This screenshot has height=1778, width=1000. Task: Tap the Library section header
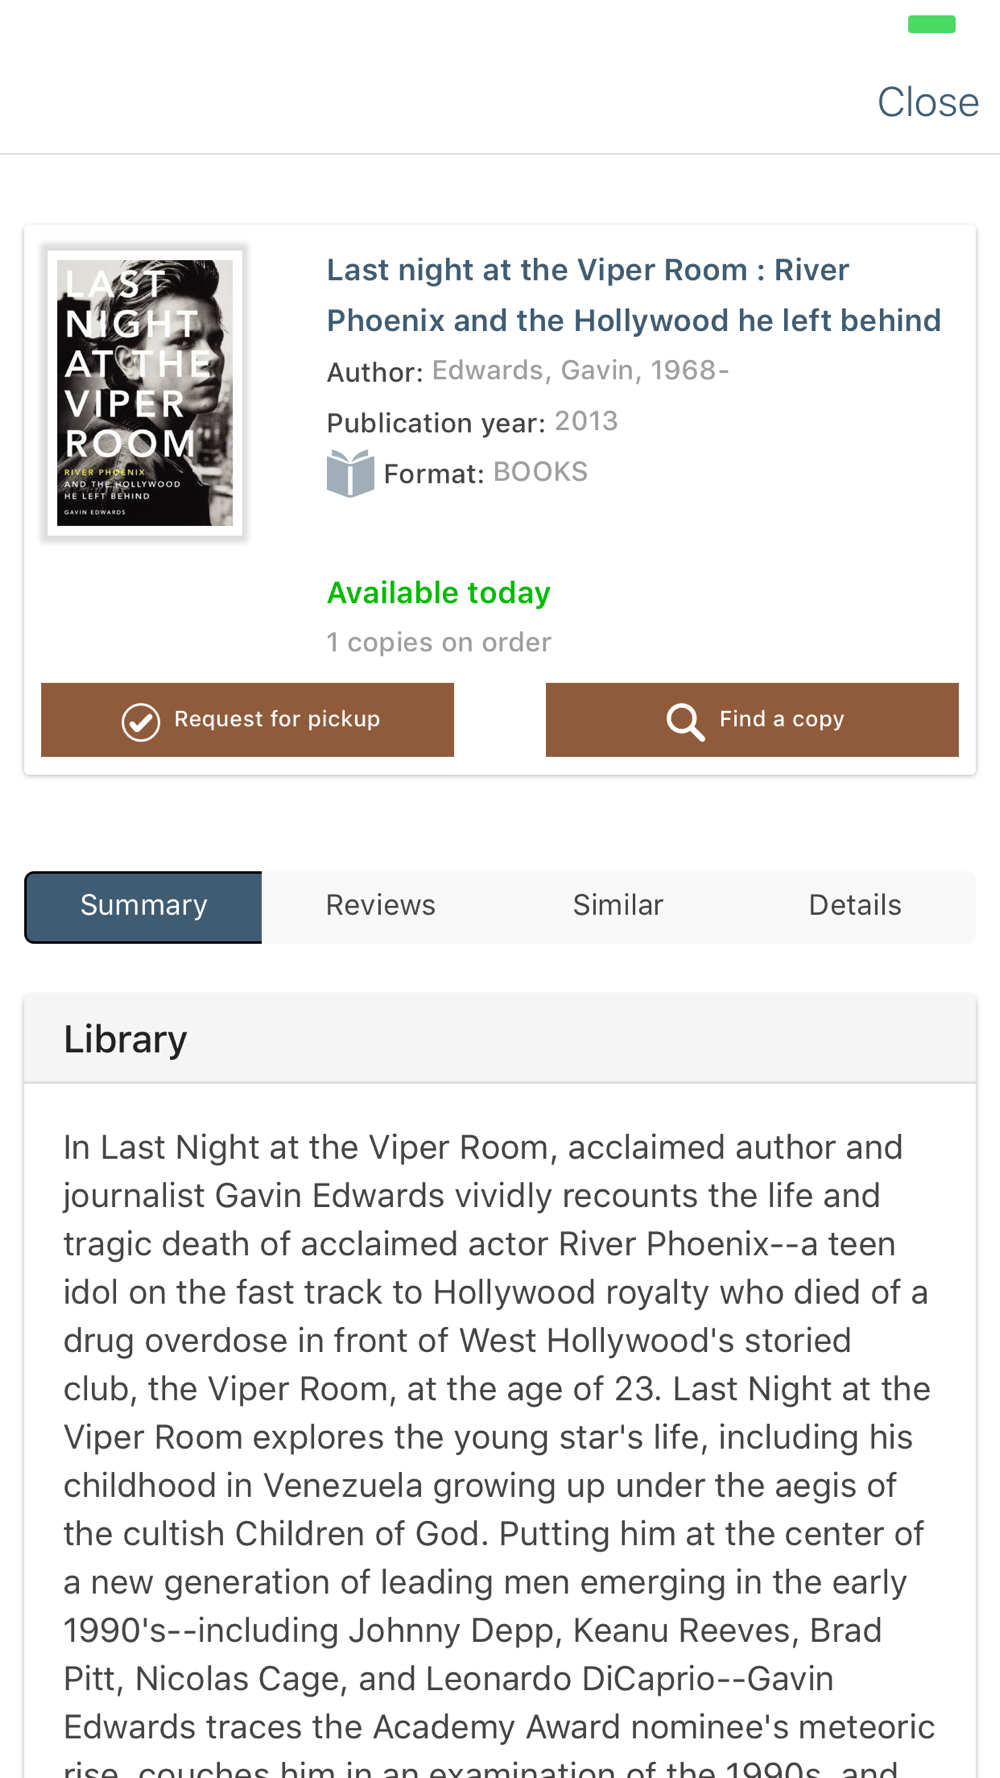point(500,1039)
